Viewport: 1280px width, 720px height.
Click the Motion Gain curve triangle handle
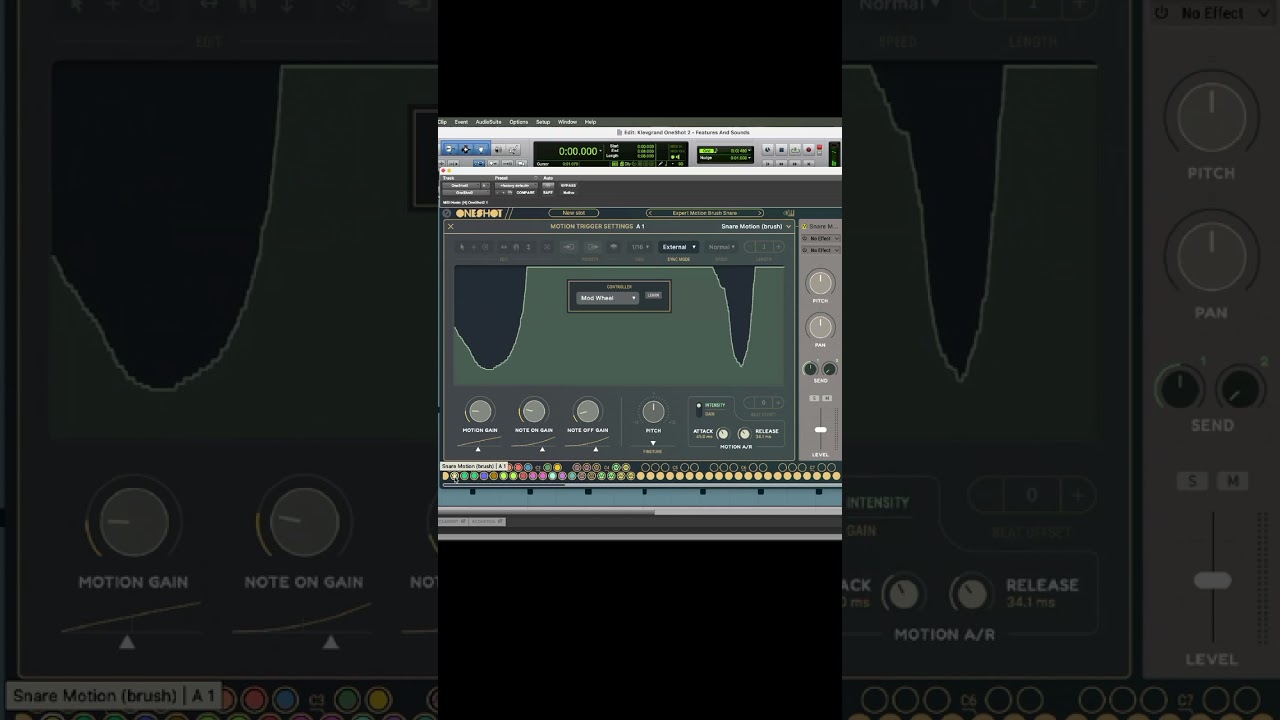[478, 450]
